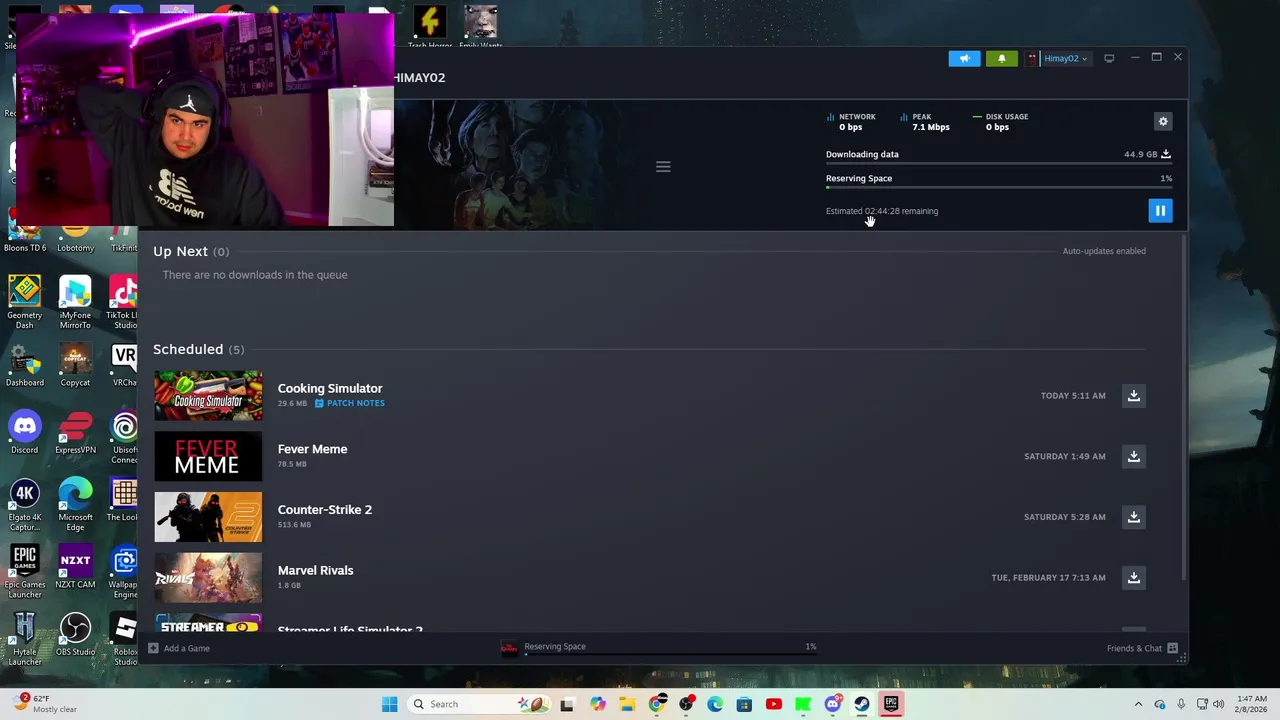The height and width of the screenshot is (720, 1280).
Task: Open NZXT CAM desktop shortcut
Action: tap(75, 567)
